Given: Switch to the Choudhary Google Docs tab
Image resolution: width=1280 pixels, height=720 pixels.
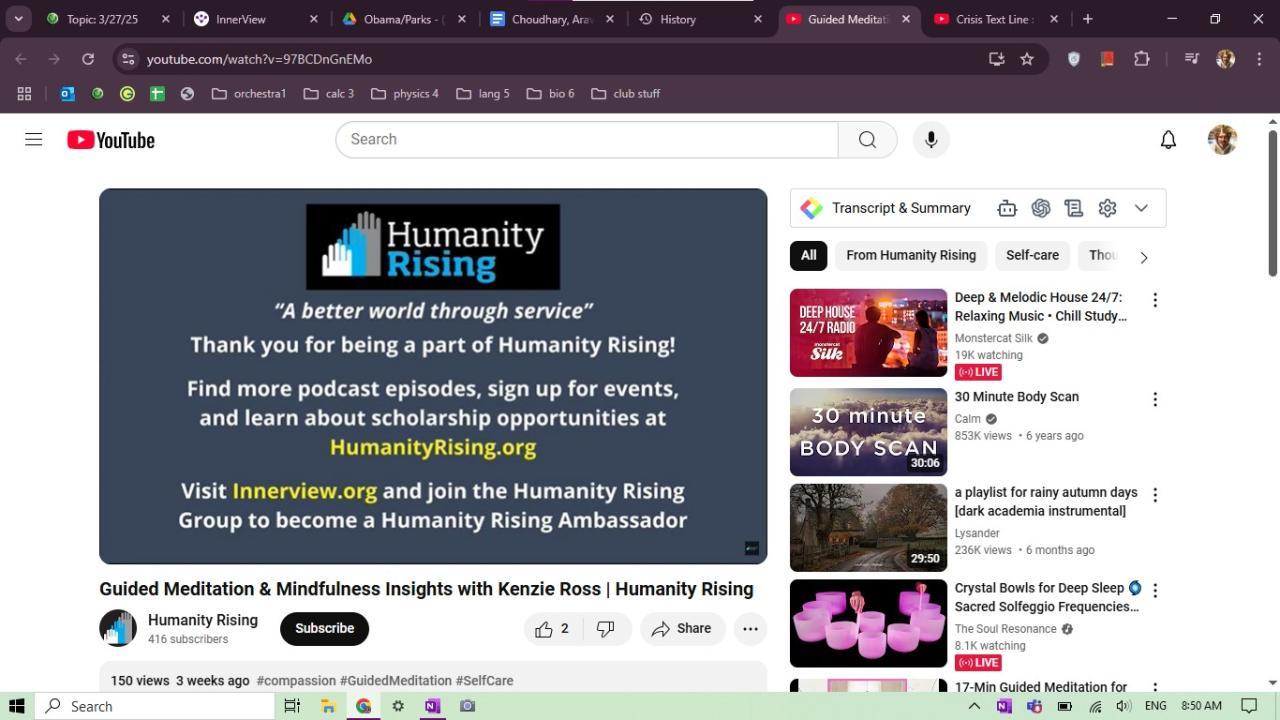Looking at the screenshot, I should [553, 19].
